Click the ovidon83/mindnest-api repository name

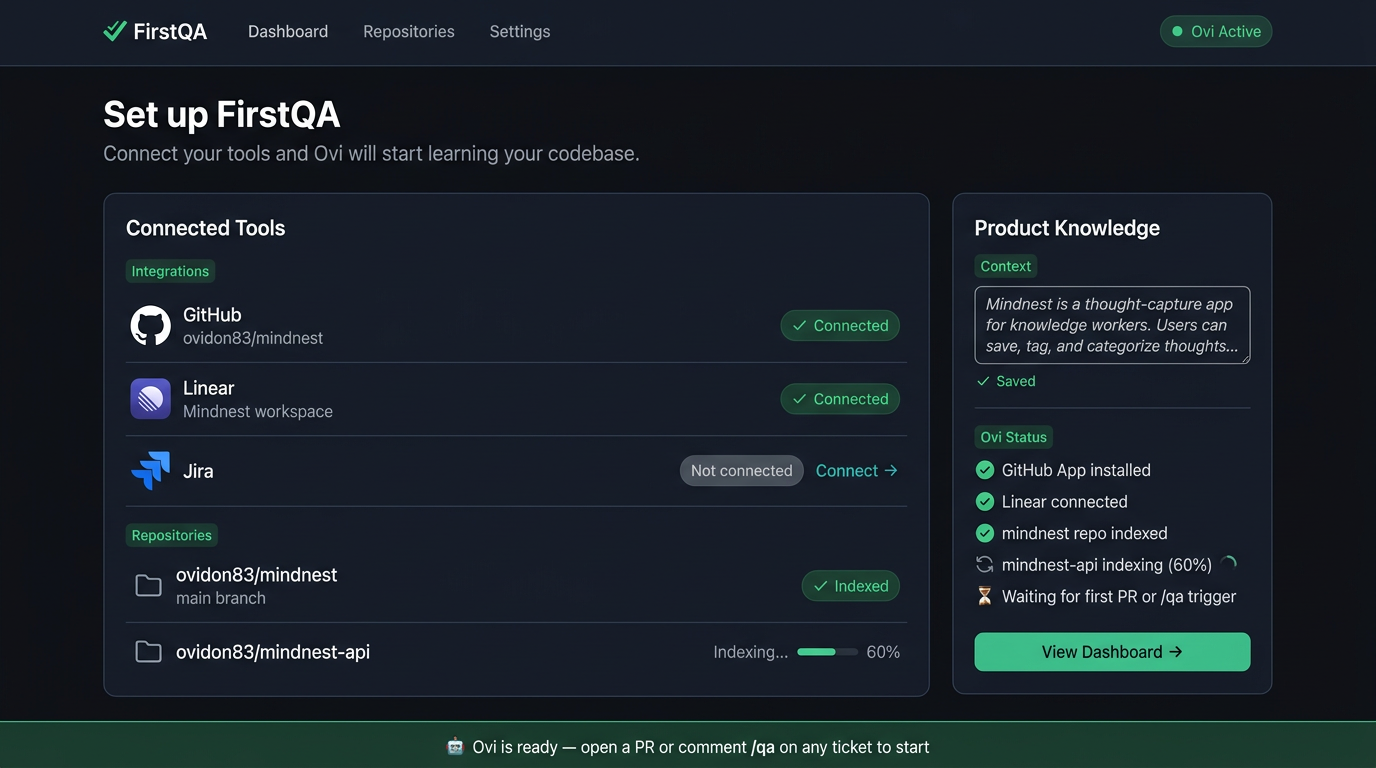(273, 652)
